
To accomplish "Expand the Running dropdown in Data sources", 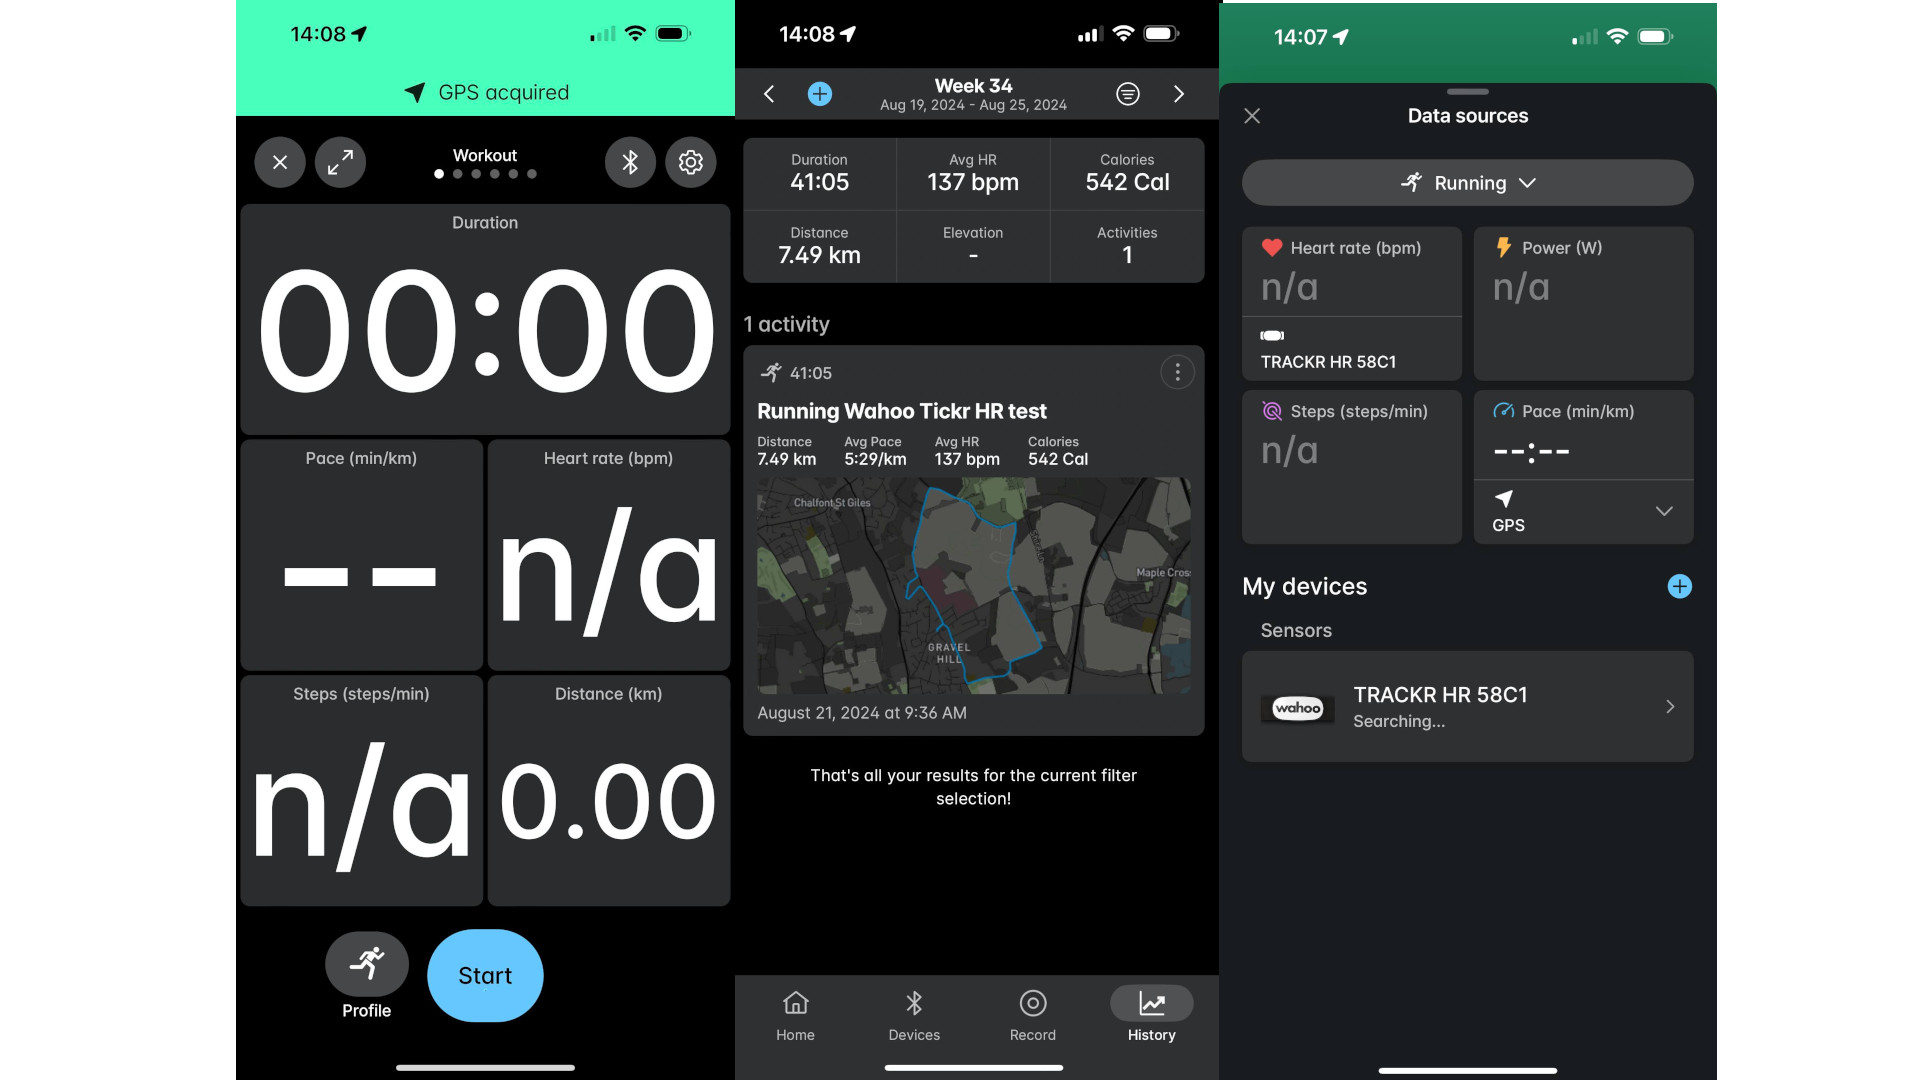I will coord(1466,182).
